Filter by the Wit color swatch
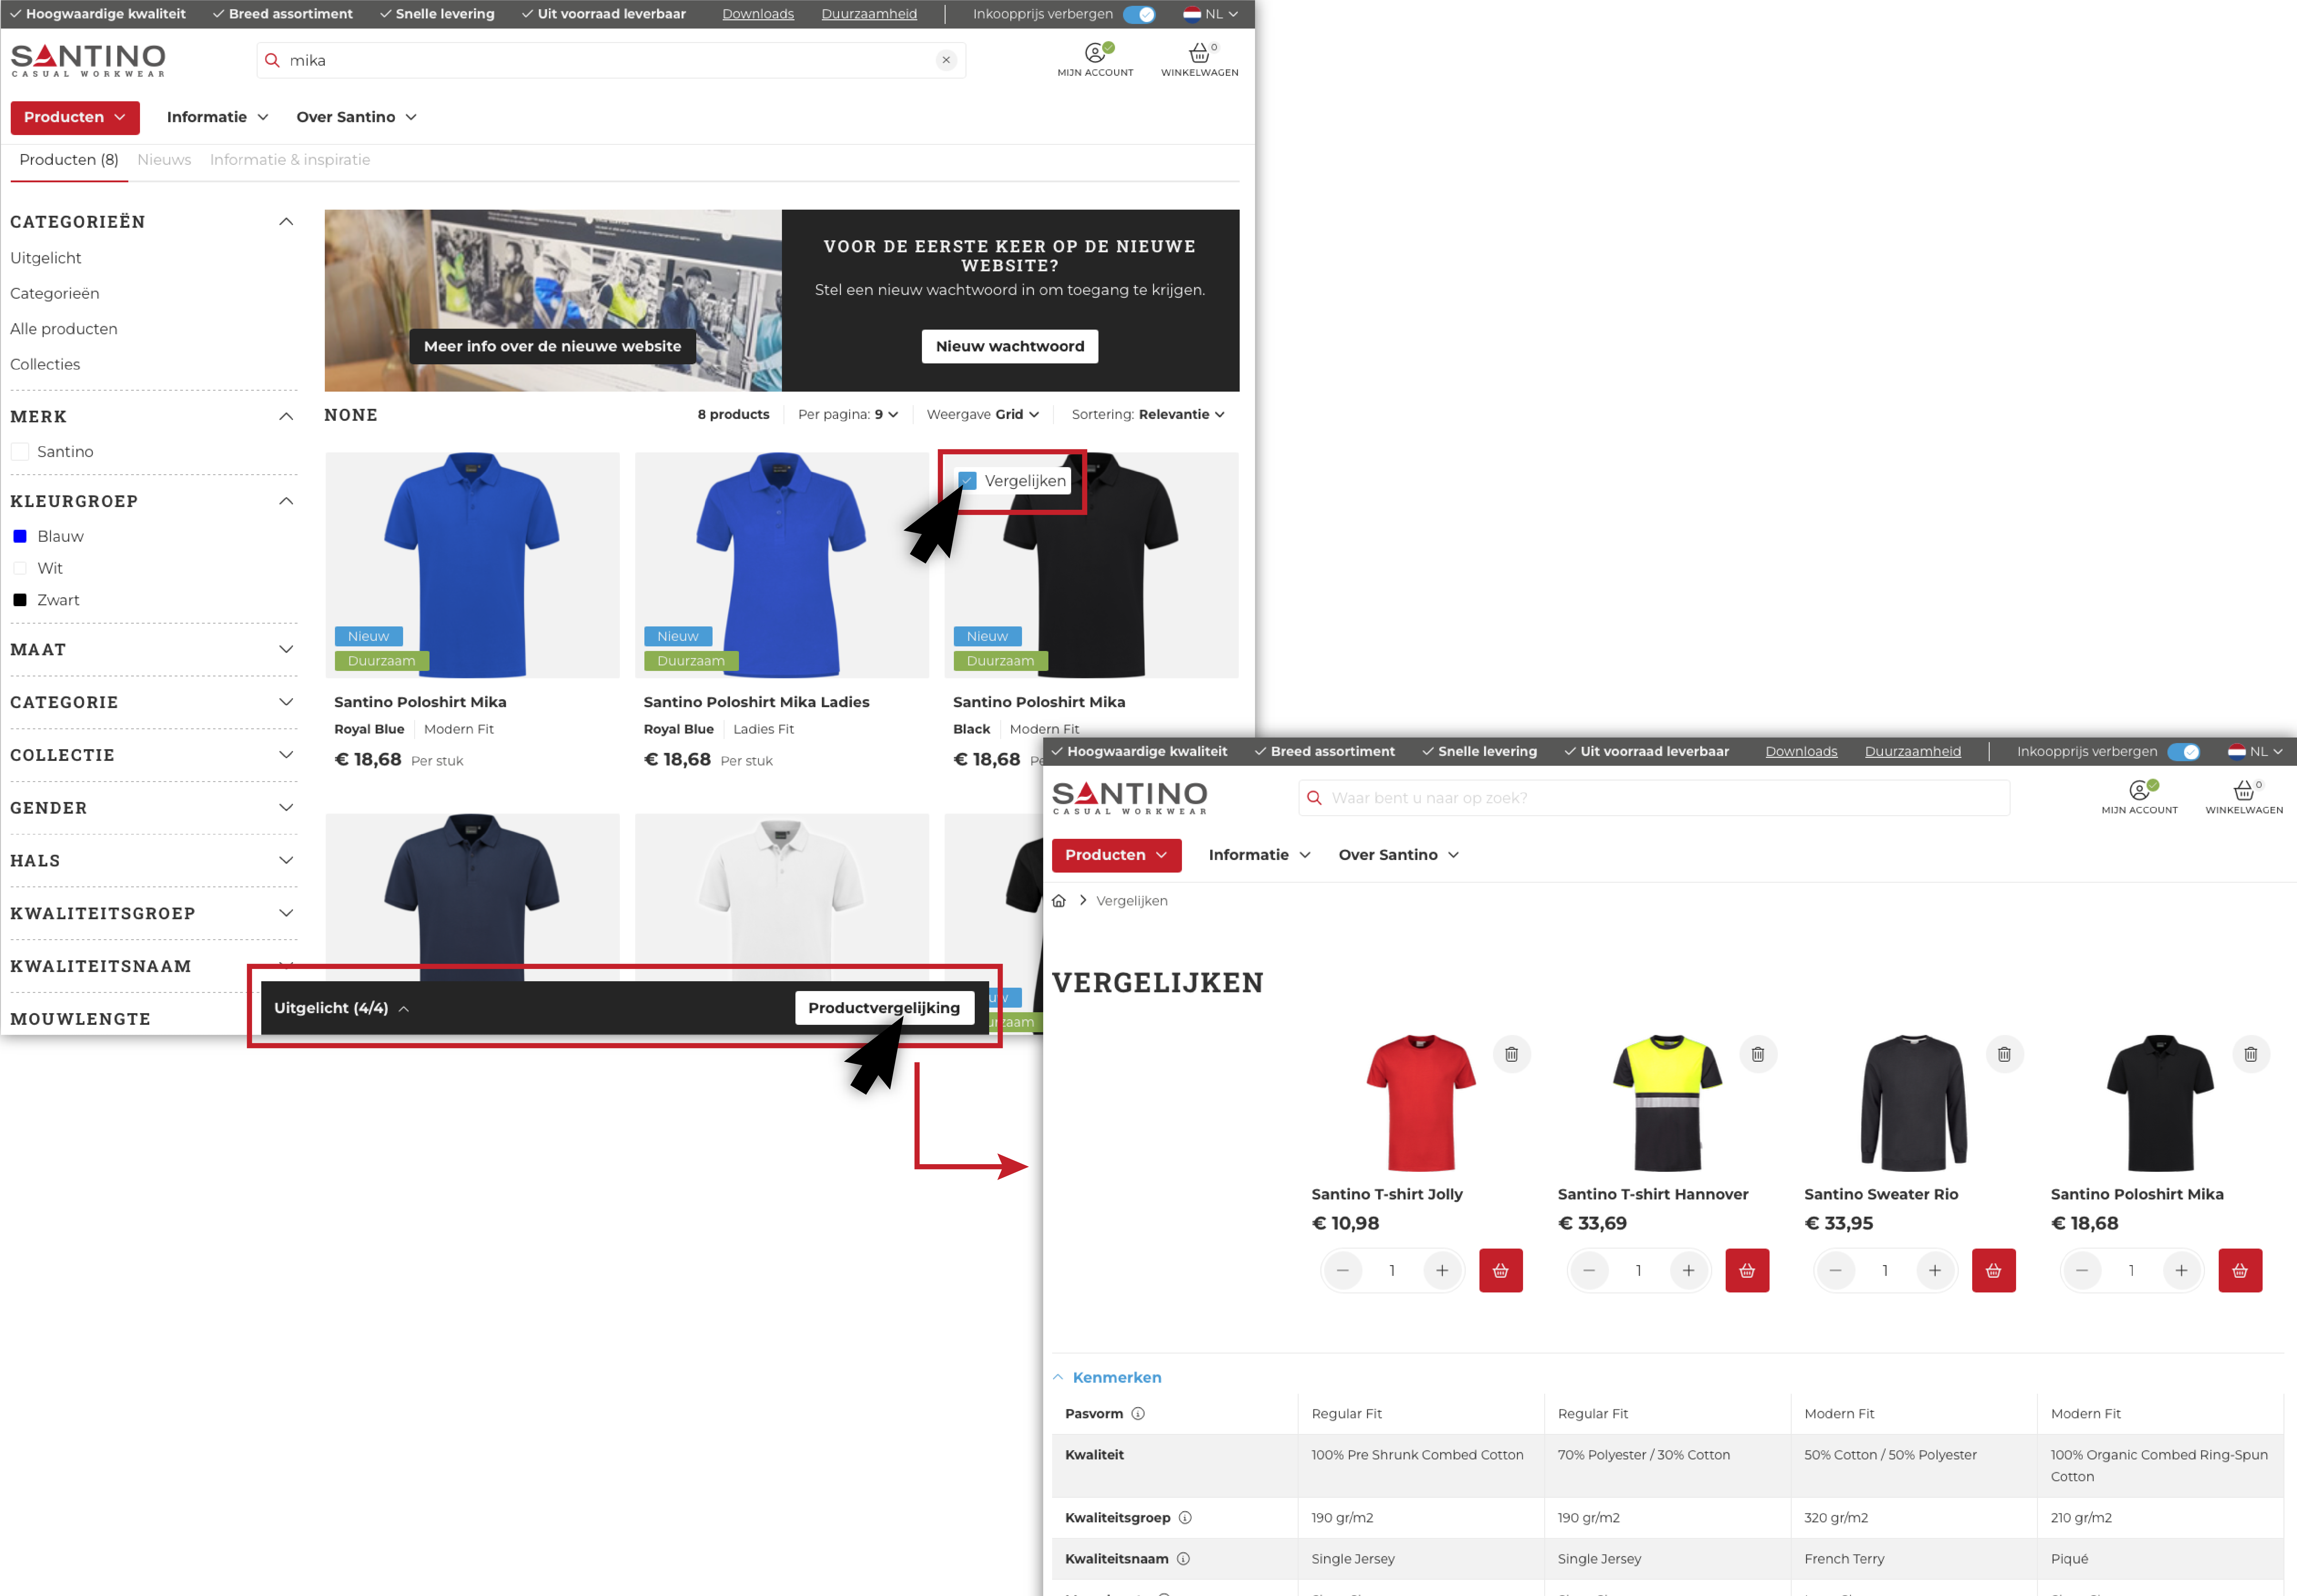Image resolution: width=2297 pixels, height=1596 pixels. (20, 568)
